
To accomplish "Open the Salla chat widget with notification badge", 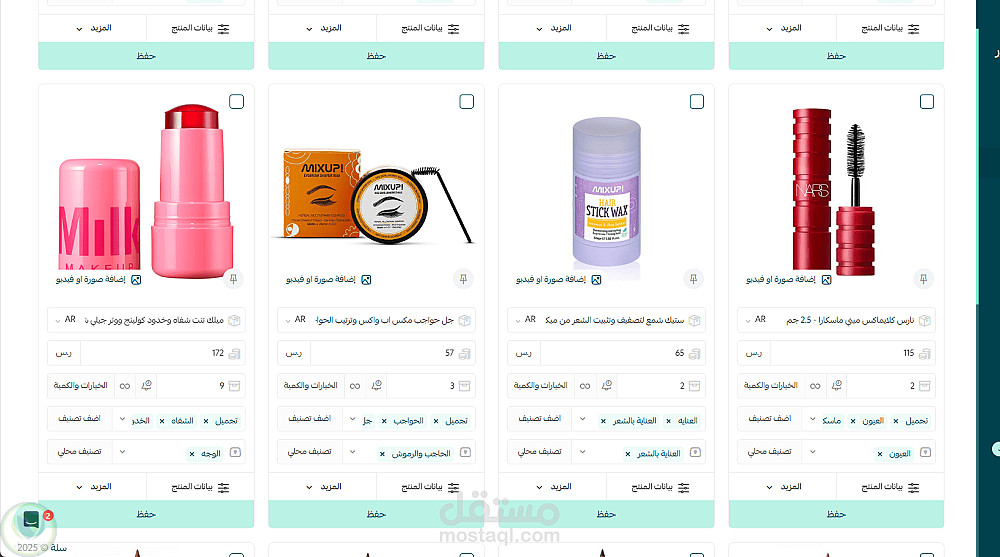I will tap(31, 521).
